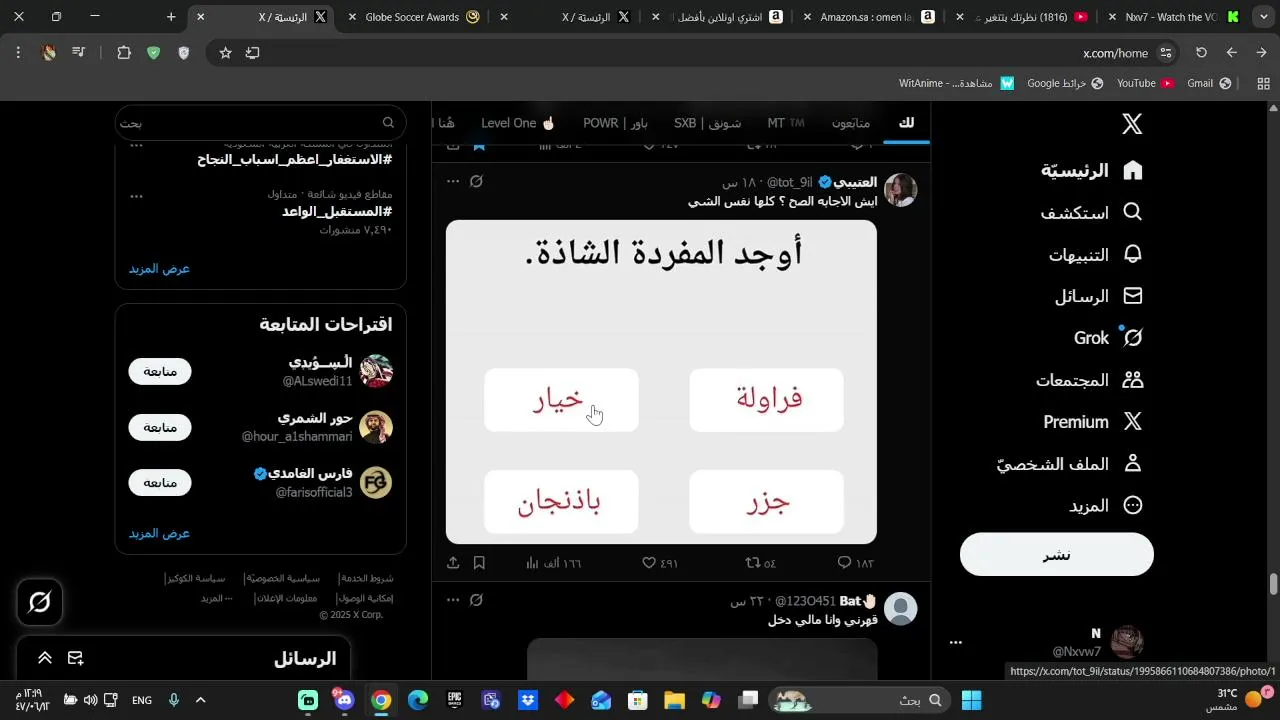Open the new tab plus button
This screenshot has height=720, width=1280.
tap(171, 17)
